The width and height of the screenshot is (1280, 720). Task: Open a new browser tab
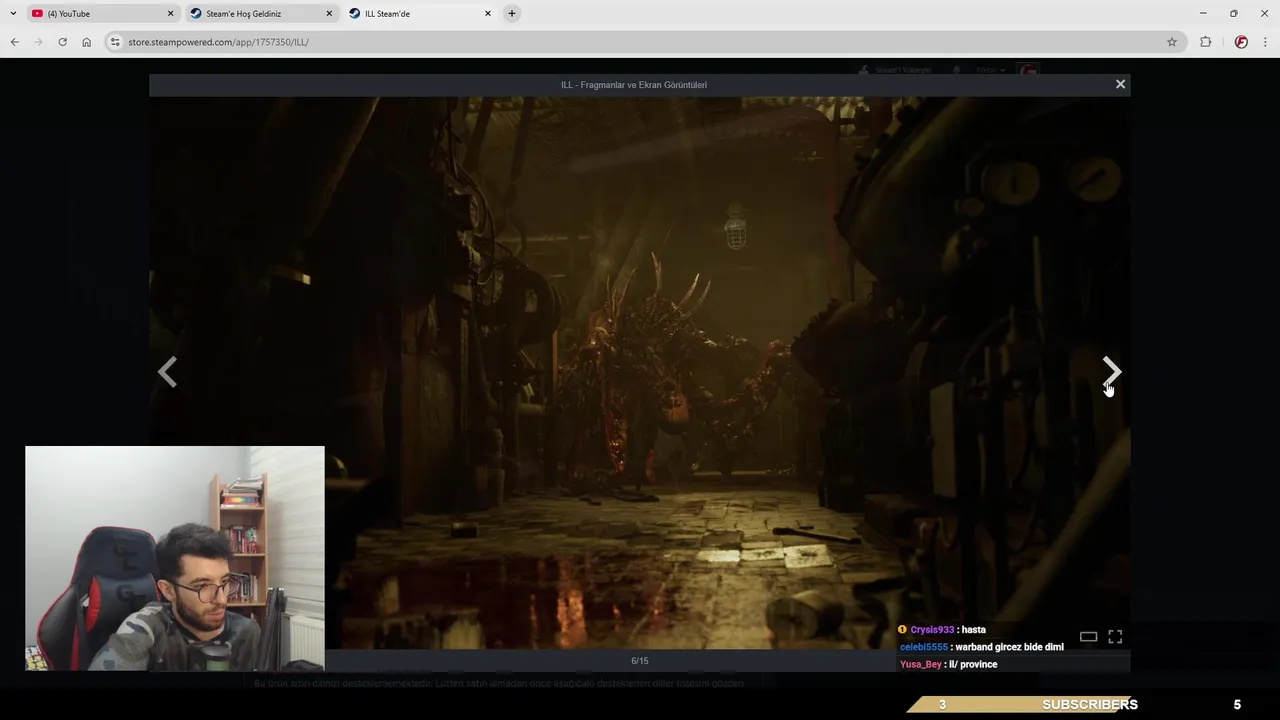(x=512, y=14)
